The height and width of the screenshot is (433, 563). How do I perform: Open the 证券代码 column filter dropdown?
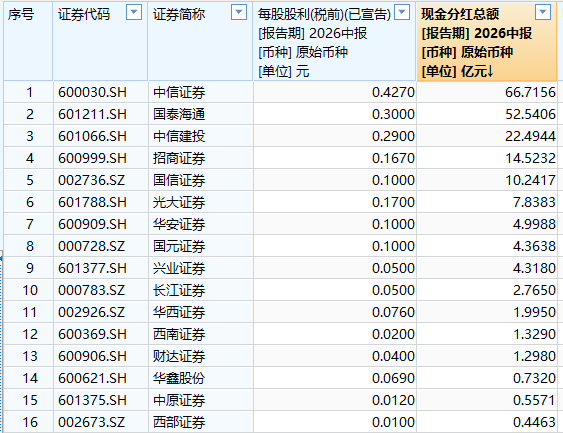pyautogui.click(x=134, y=12)
